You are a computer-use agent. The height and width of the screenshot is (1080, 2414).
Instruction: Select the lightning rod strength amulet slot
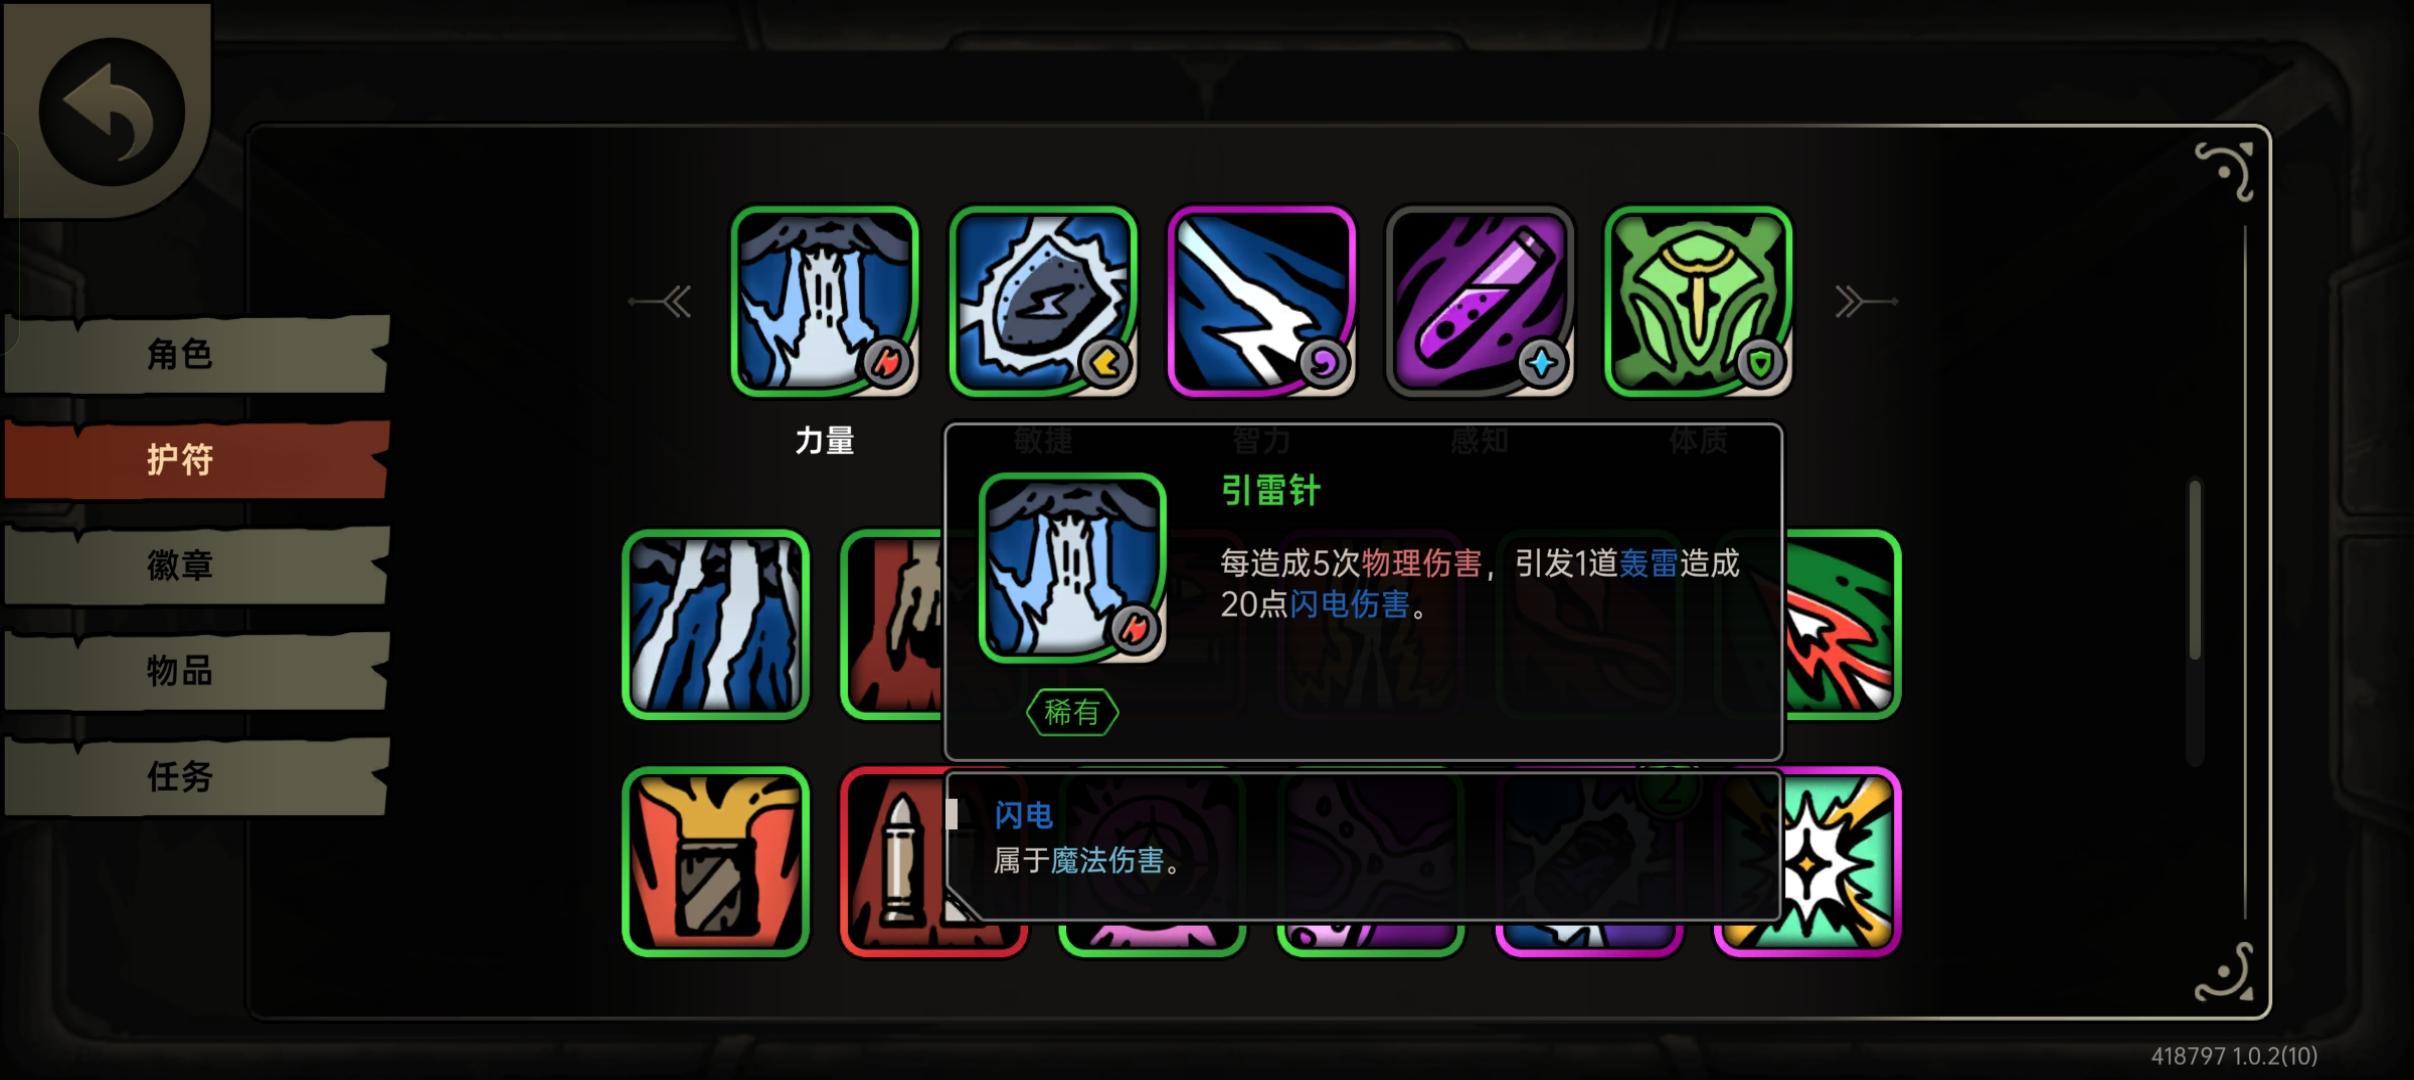(825, 301)
